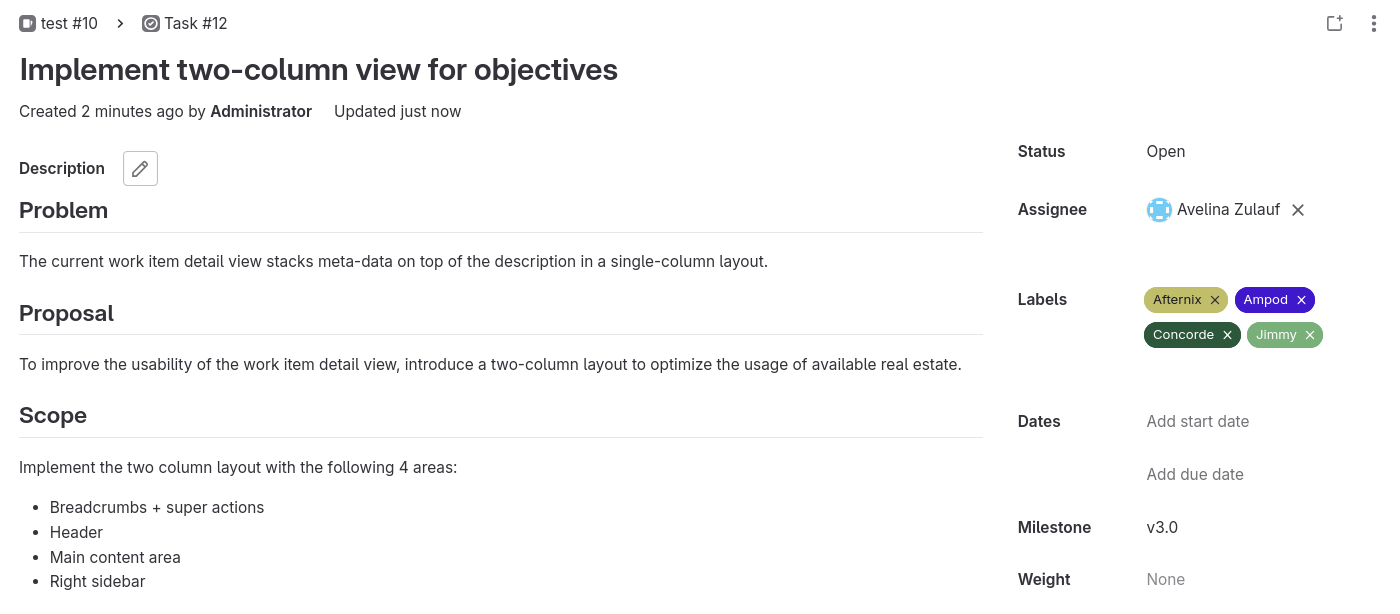Viewport: 1400px width, 614px height.
Task: Click the edit description pencil icon
Action: (x=140, y=168)
